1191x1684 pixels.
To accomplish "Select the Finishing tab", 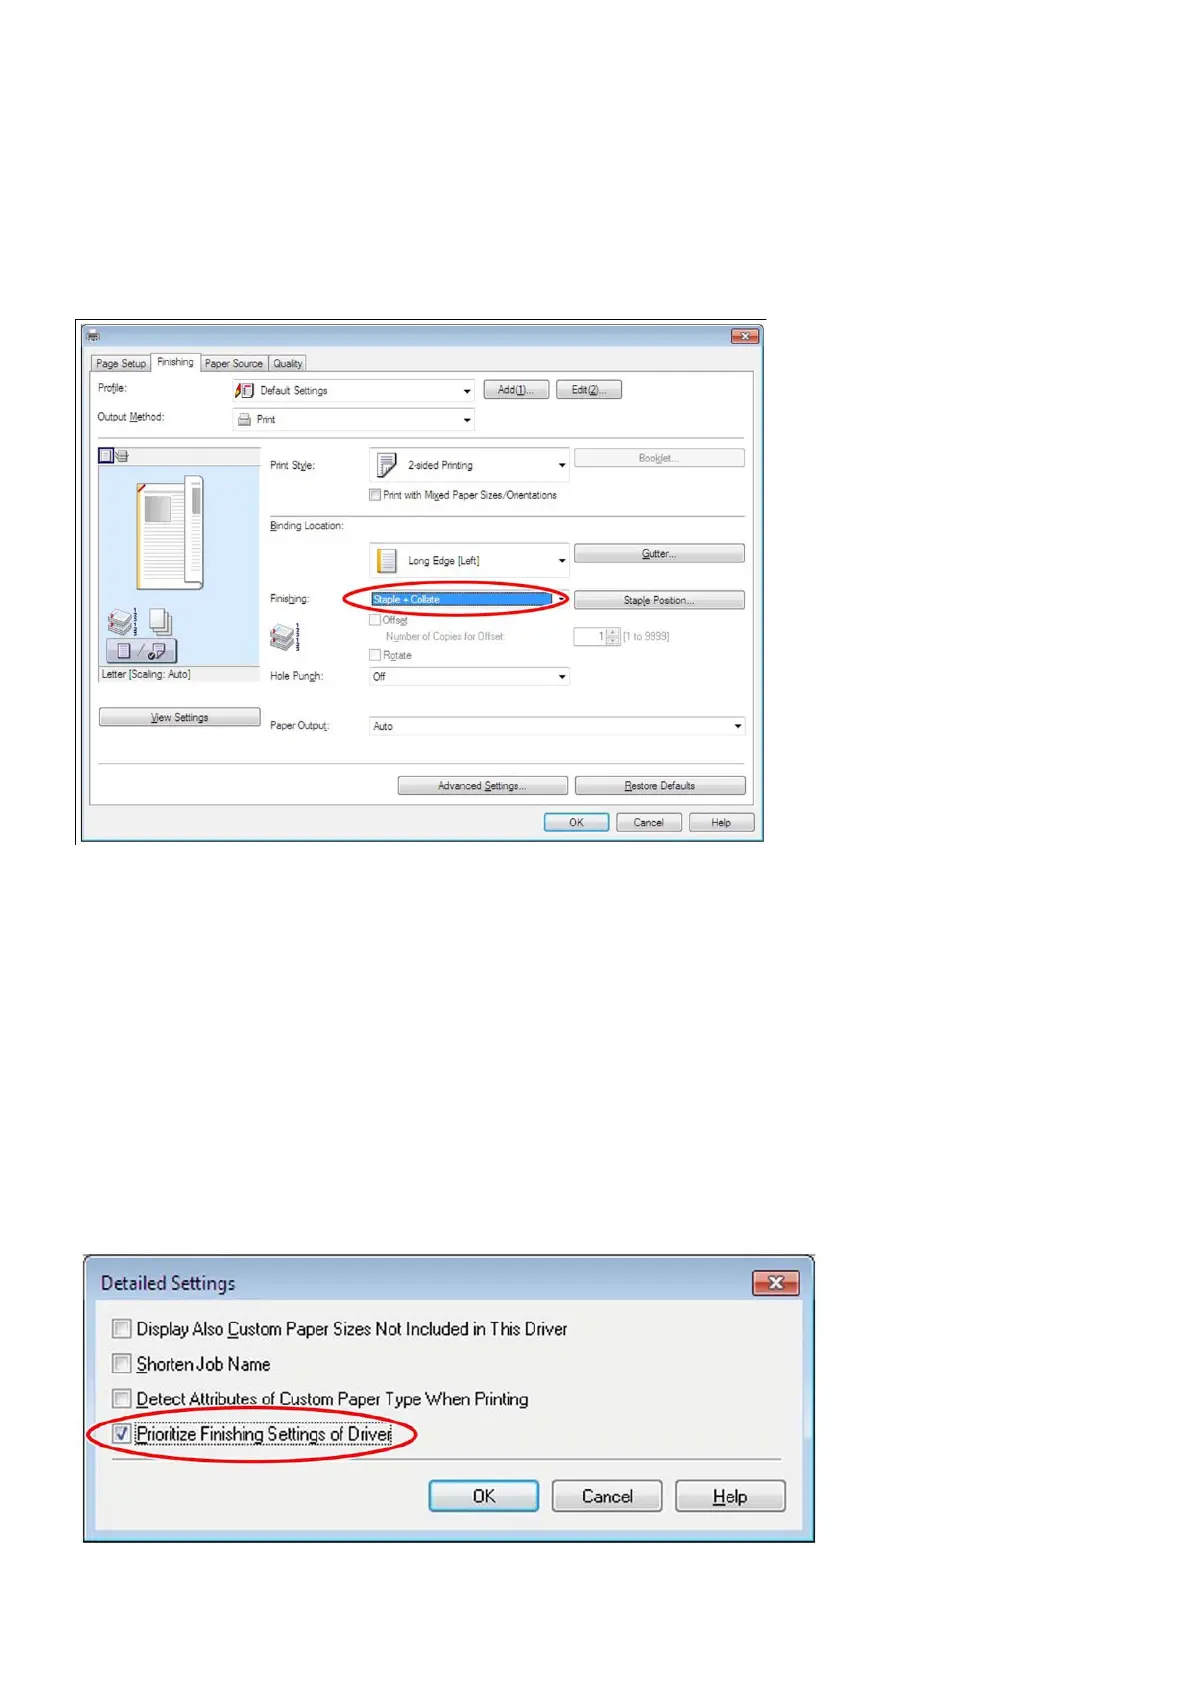I will pyautogui.click(x=176, y=362).
